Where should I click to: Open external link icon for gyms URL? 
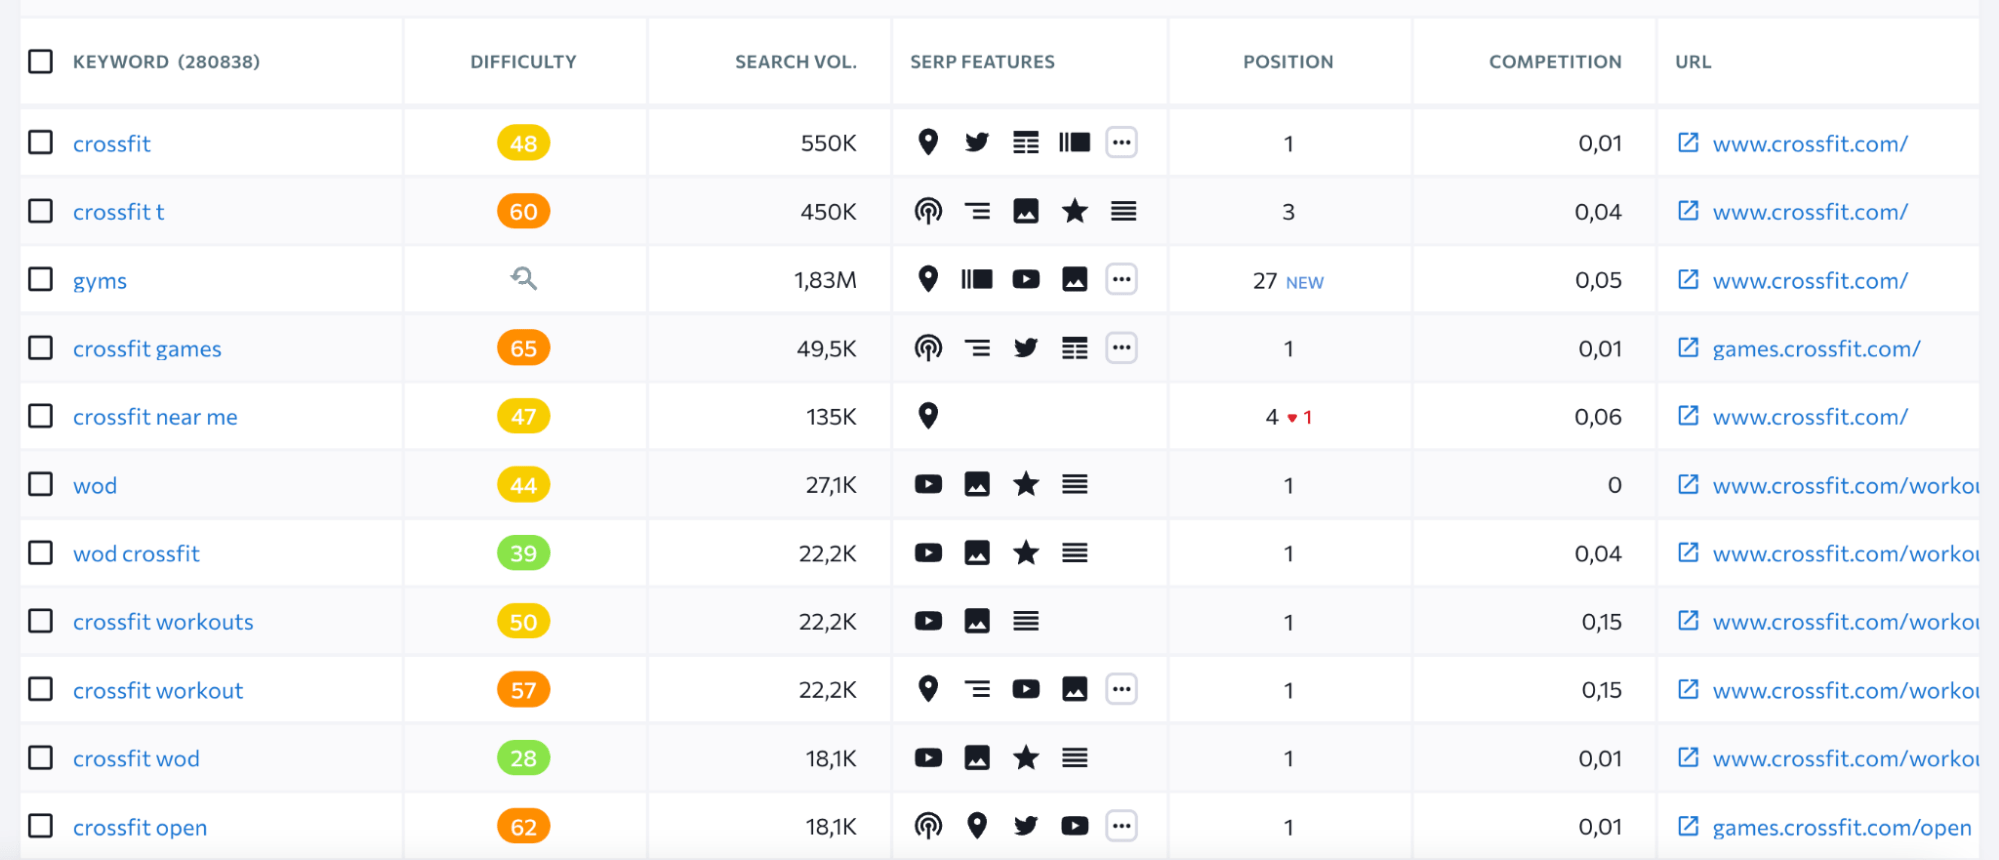(x=1688, y=280)
